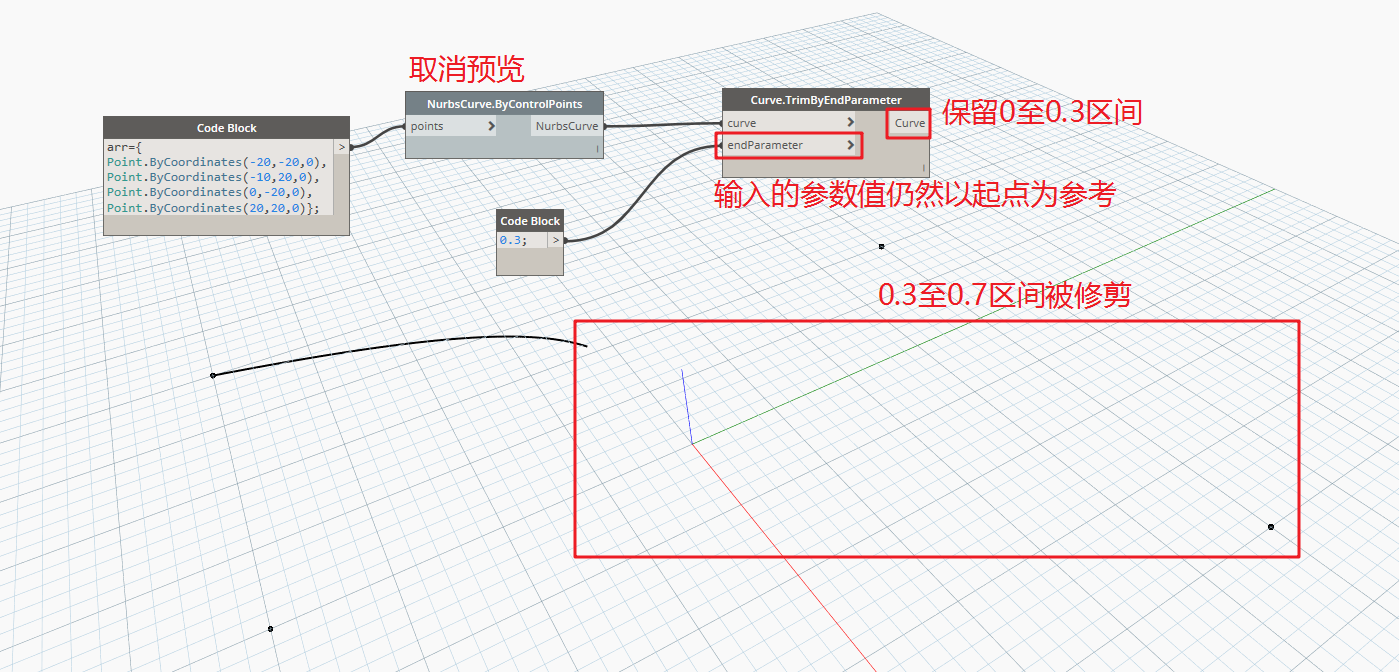The image size is (1399, 672).
Task: Click the curve input port chevron
Action: [x=850, y=123]
